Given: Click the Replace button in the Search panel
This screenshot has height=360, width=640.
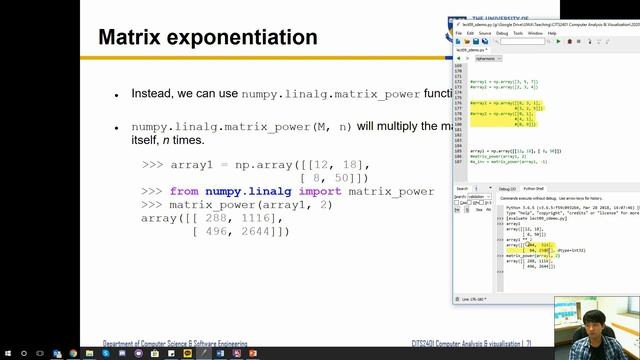Looking at the screenshot, I should click(x=479, y=210).
